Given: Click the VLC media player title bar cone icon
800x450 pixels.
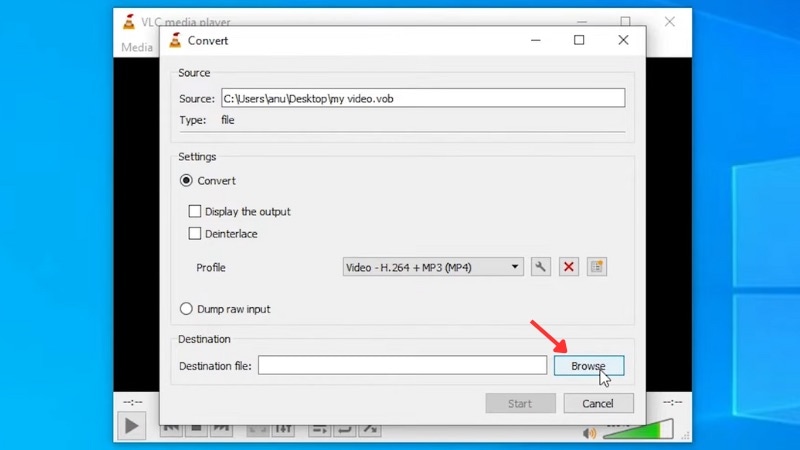Looking at the screenshot, I should 129,22.
